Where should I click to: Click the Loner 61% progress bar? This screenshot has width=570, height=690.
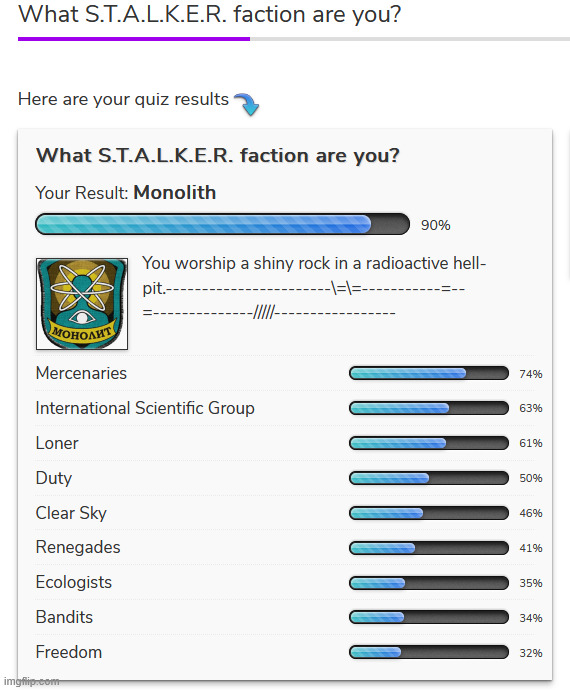tap(429, 443)
